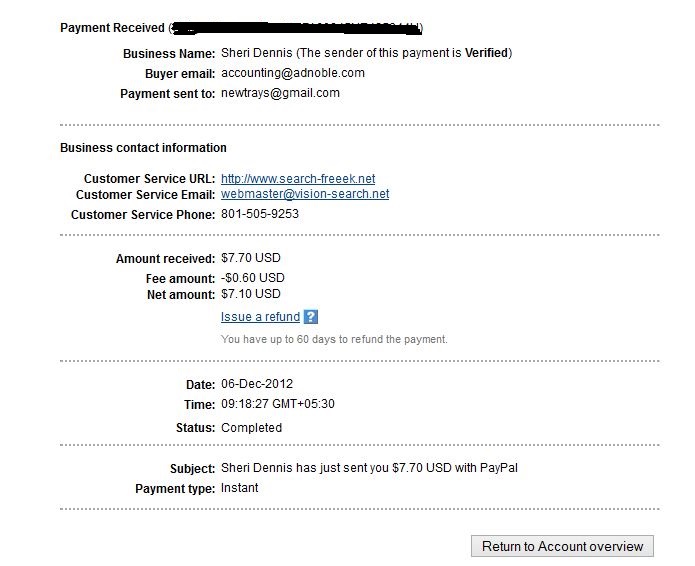
Task: Click the 60 days refund notice text
Action: (x=334, y=340)
